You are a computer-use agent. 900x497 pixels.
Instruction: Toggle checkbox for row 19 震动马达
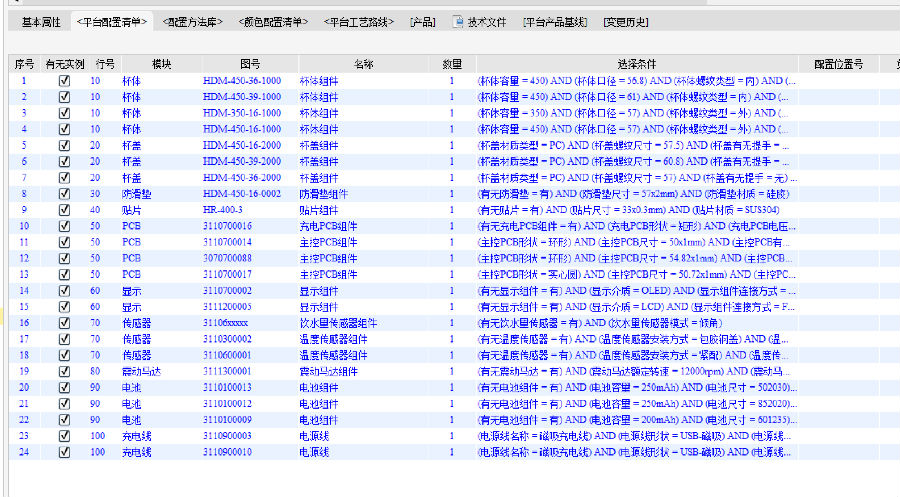click(x=64, y=371)
